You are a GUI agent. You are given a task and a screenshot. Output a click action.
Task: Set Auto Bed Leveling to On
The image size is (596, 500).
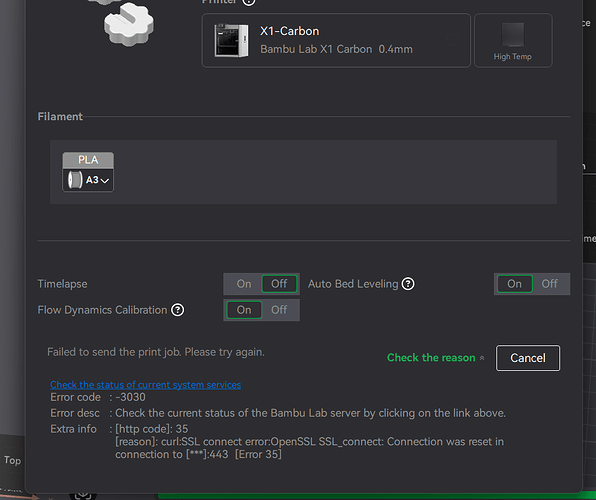pyautogui.click(x=514, y=284)
